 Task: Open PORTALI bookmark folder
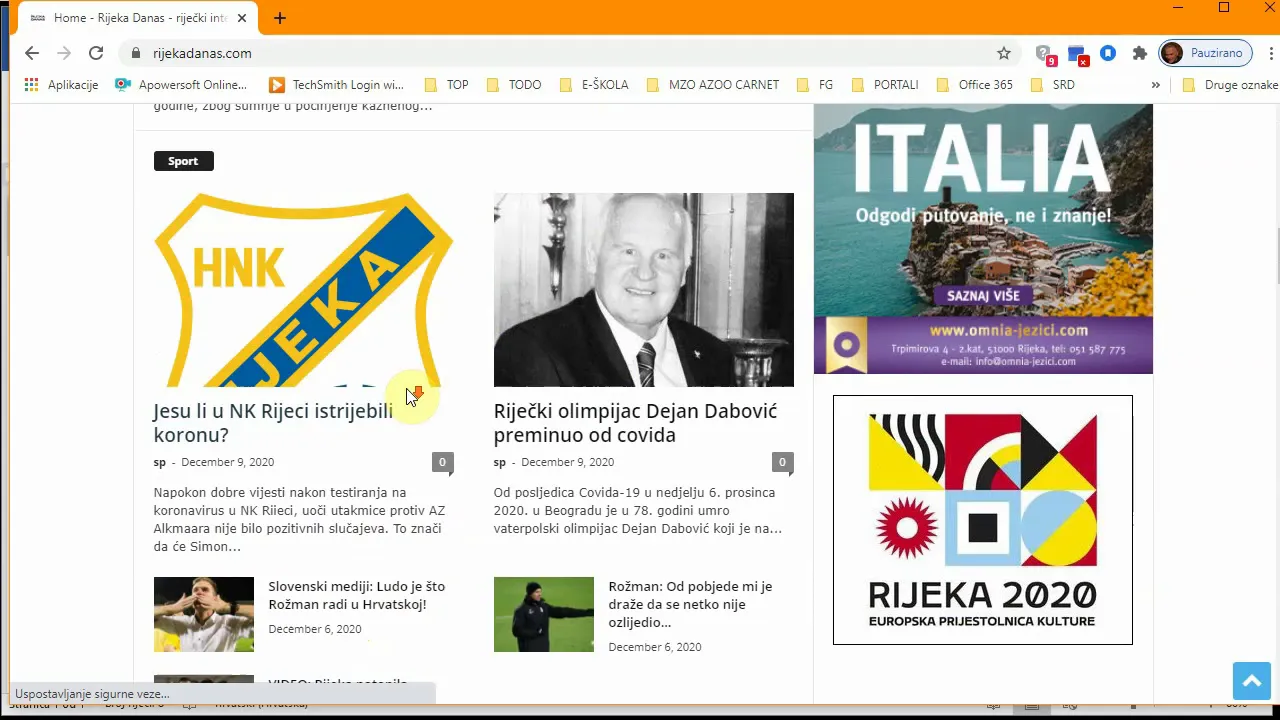885,85
